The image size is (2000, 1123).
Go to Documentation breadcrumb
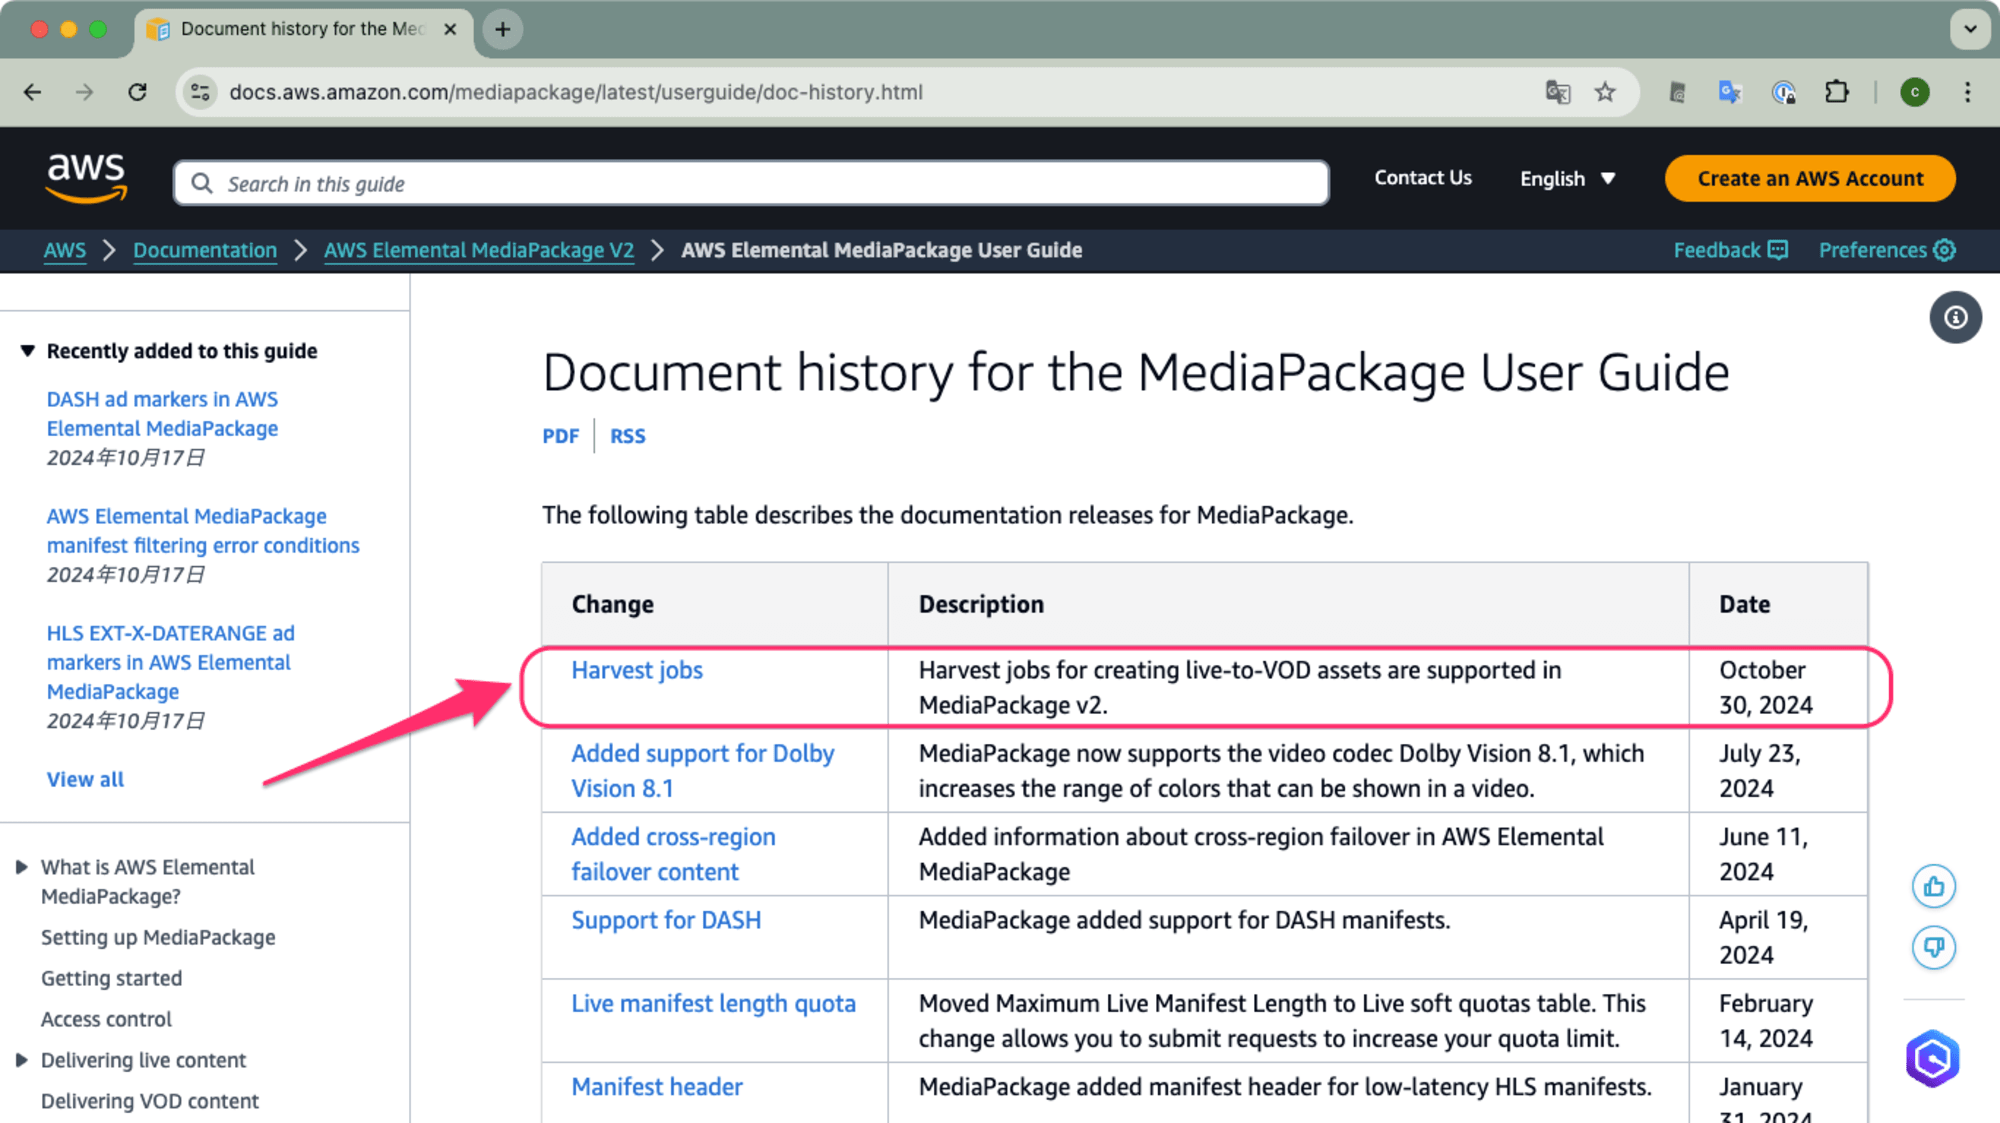point(205,250)
